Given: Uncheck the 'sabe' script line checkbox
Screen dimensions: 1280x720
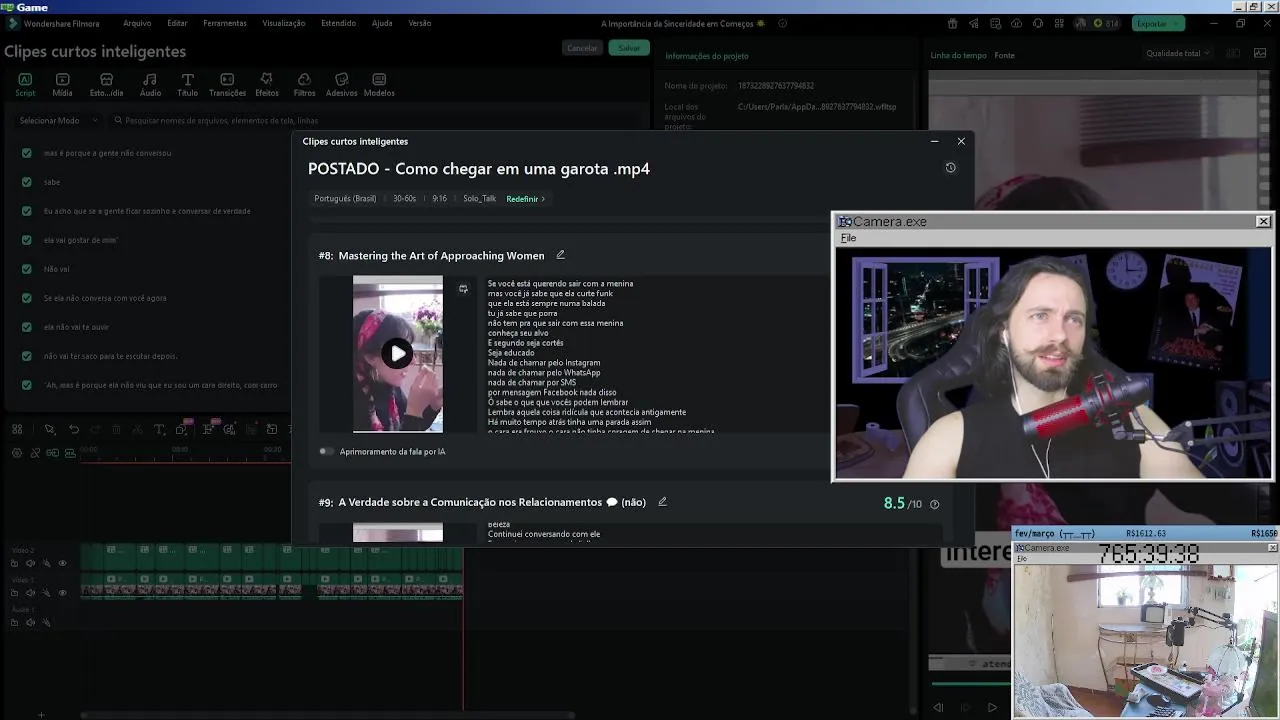Looking at the screenshot, I should tap(27, 182).
